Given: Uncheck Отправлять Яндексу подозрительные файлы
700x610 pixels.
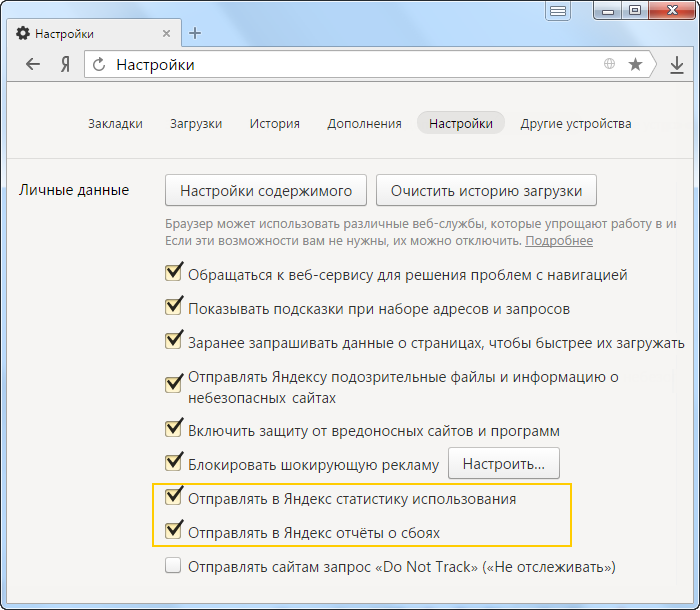Looking at the screenshot, I should [173, 383].
